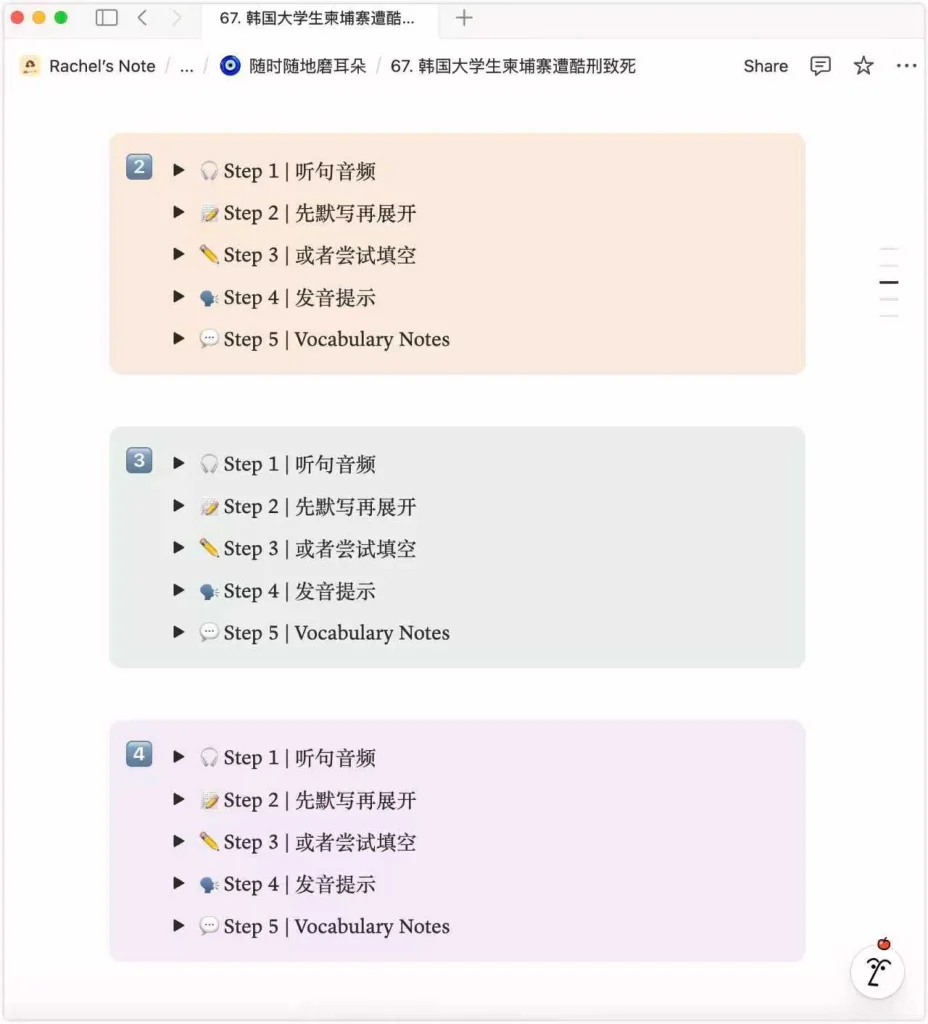The image size is (928, 1024).
Task: Open the breadcrumb ellipsis to reveal hidden pages
Action: pyautogui.click(x=185, y=66)
